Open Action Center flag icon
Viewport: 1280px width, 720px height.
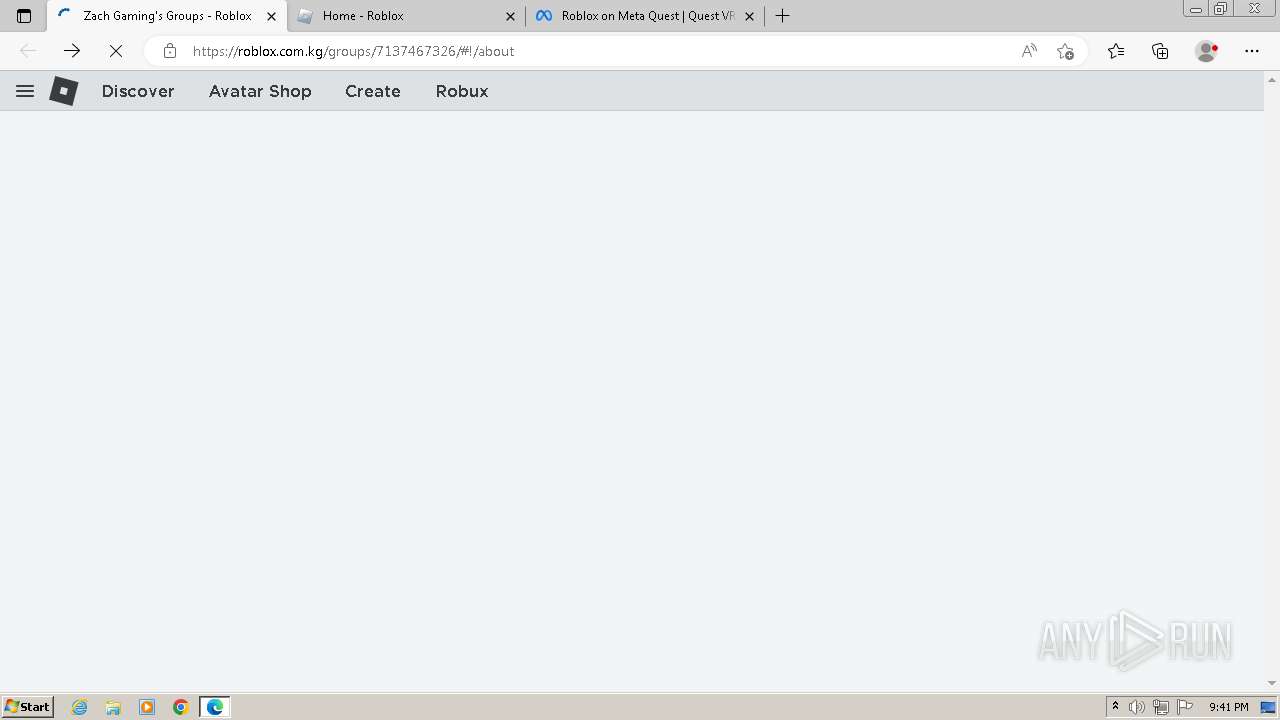click(x=1185, y=707)
